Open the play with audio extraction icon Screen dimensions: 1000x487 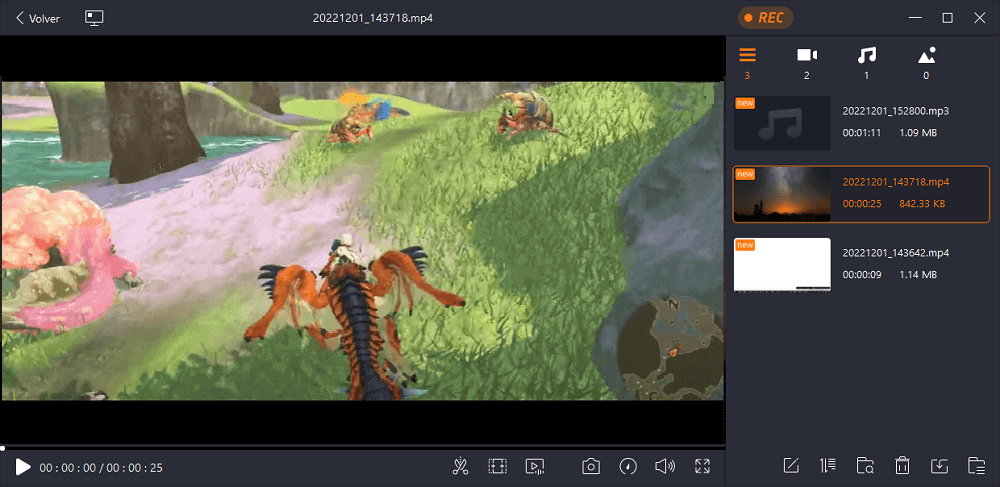pos(534,467)
